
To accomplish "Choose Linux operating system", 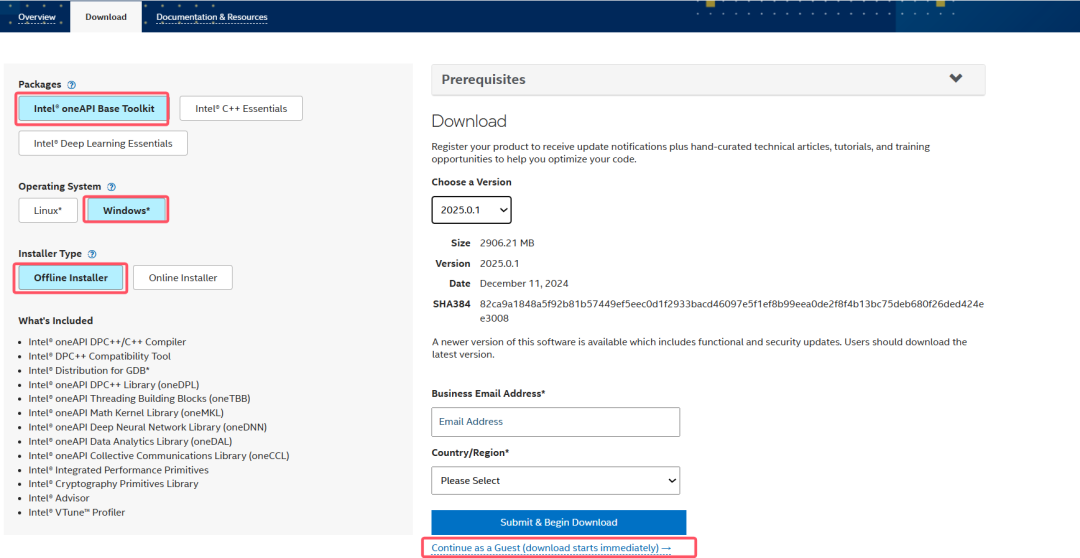I will (x=48, y=211).
